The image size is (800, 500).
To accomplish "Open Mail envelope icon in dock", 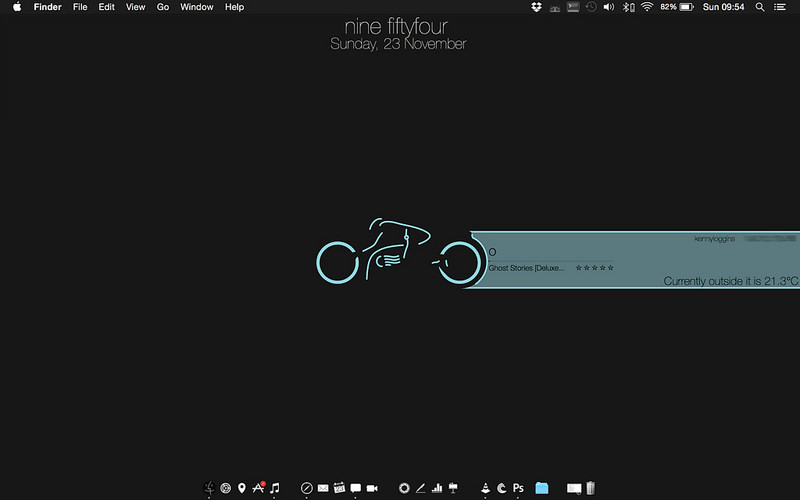I will [323, 488].
